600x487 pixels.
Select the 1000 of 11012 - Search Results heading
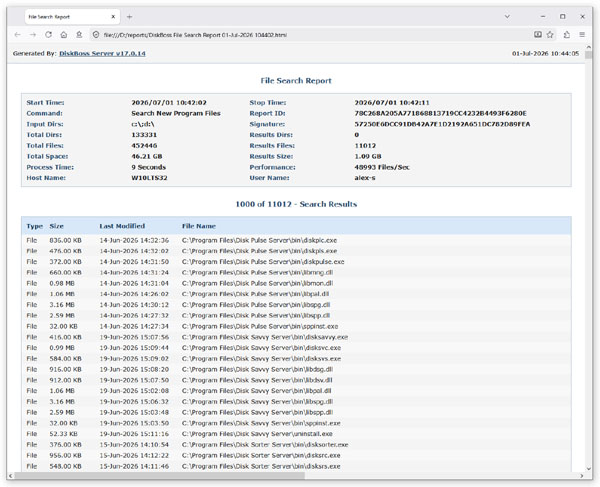tap(296, 204)
